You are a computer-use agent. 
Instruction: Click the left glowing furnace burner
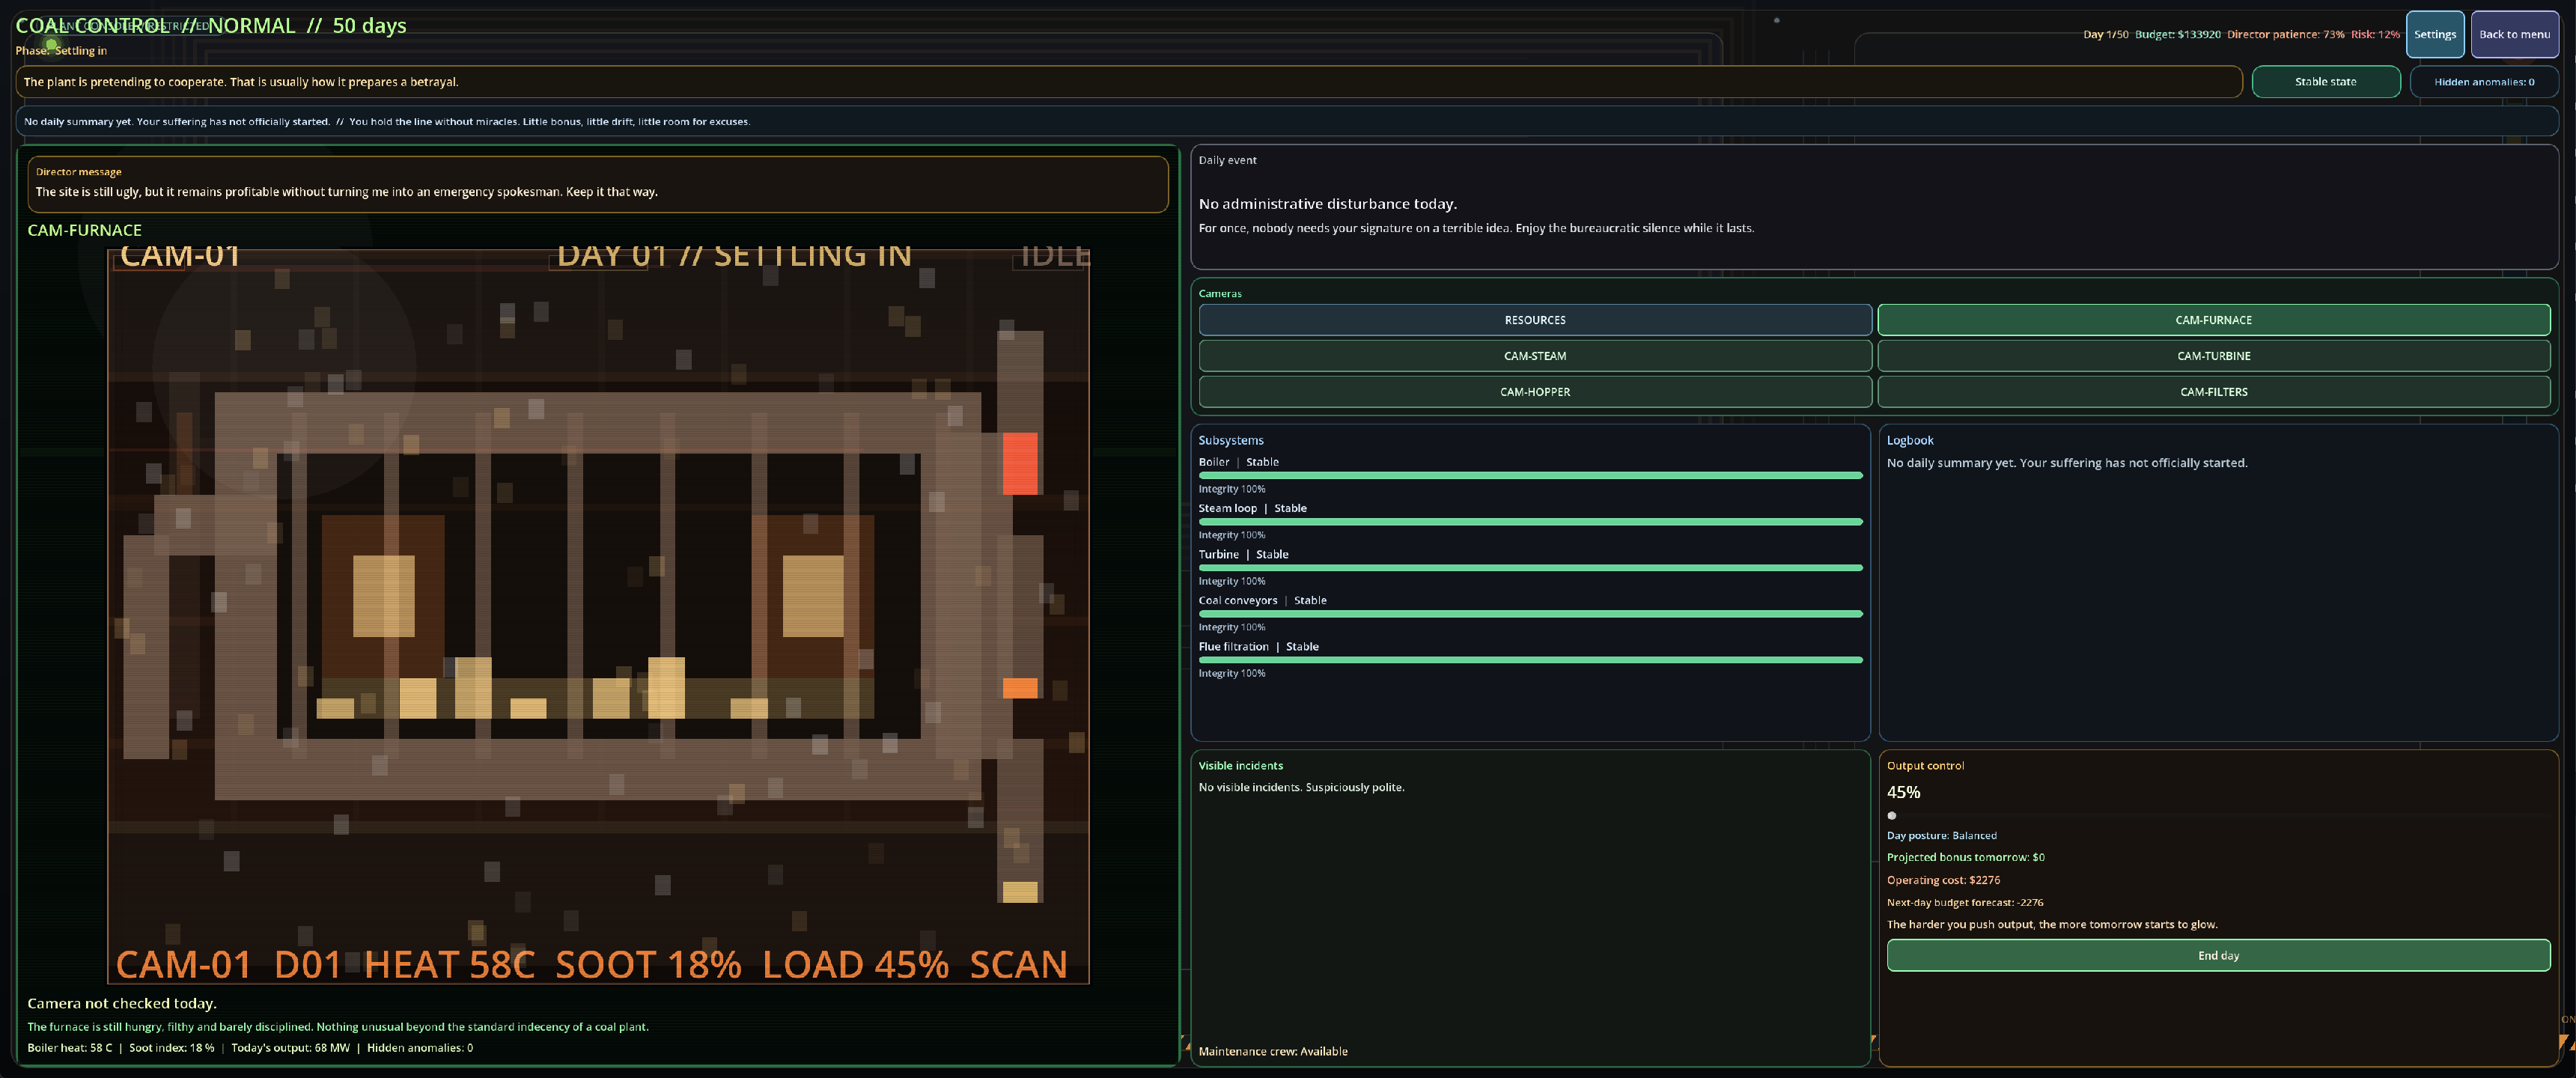(383, 596)
